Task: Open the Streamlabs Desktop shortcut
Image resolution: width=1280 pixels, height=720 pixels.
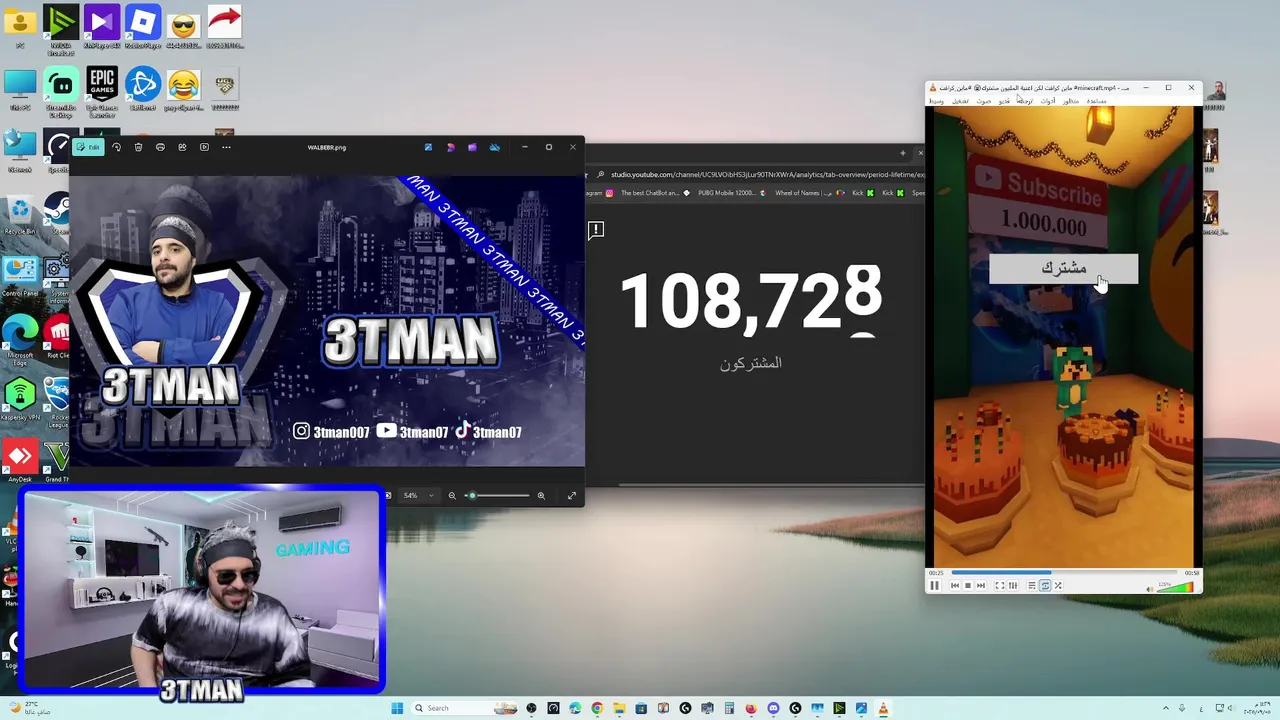Action: (x=61, y=89)
